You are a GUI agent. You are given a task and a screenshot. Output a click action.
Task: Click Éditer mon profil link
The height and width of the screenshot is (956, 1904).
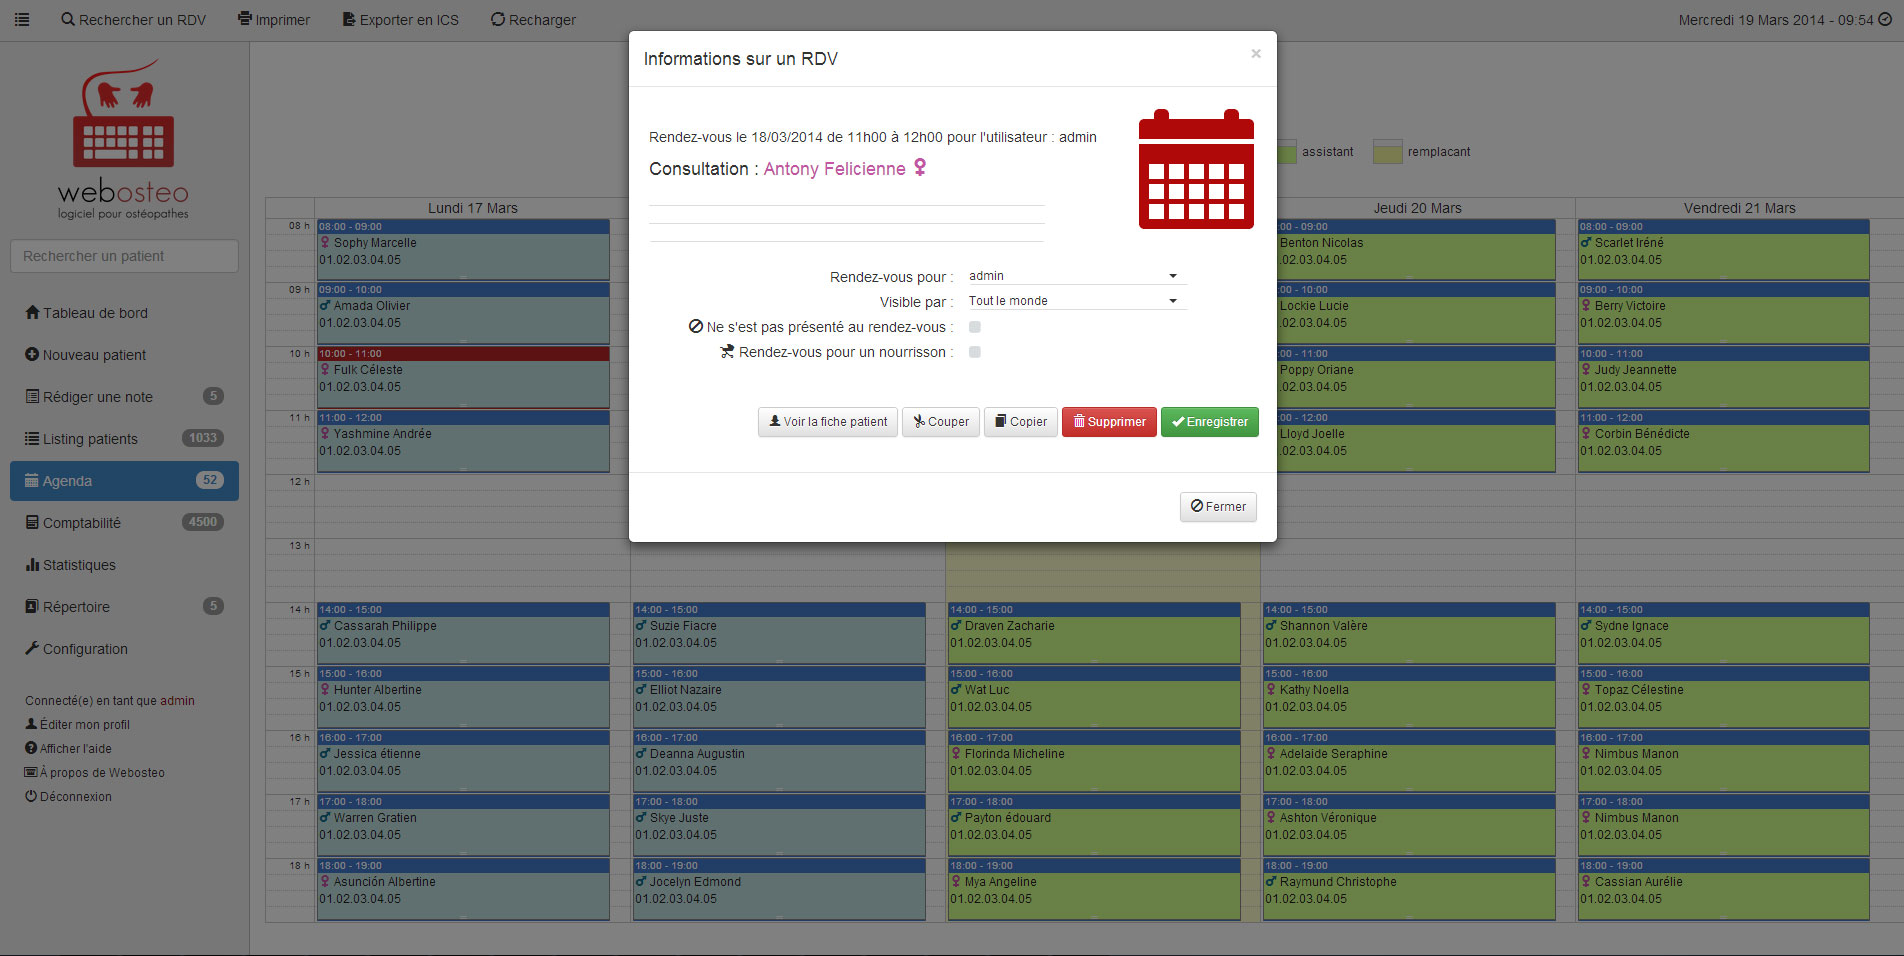click(x=78, y=725)
